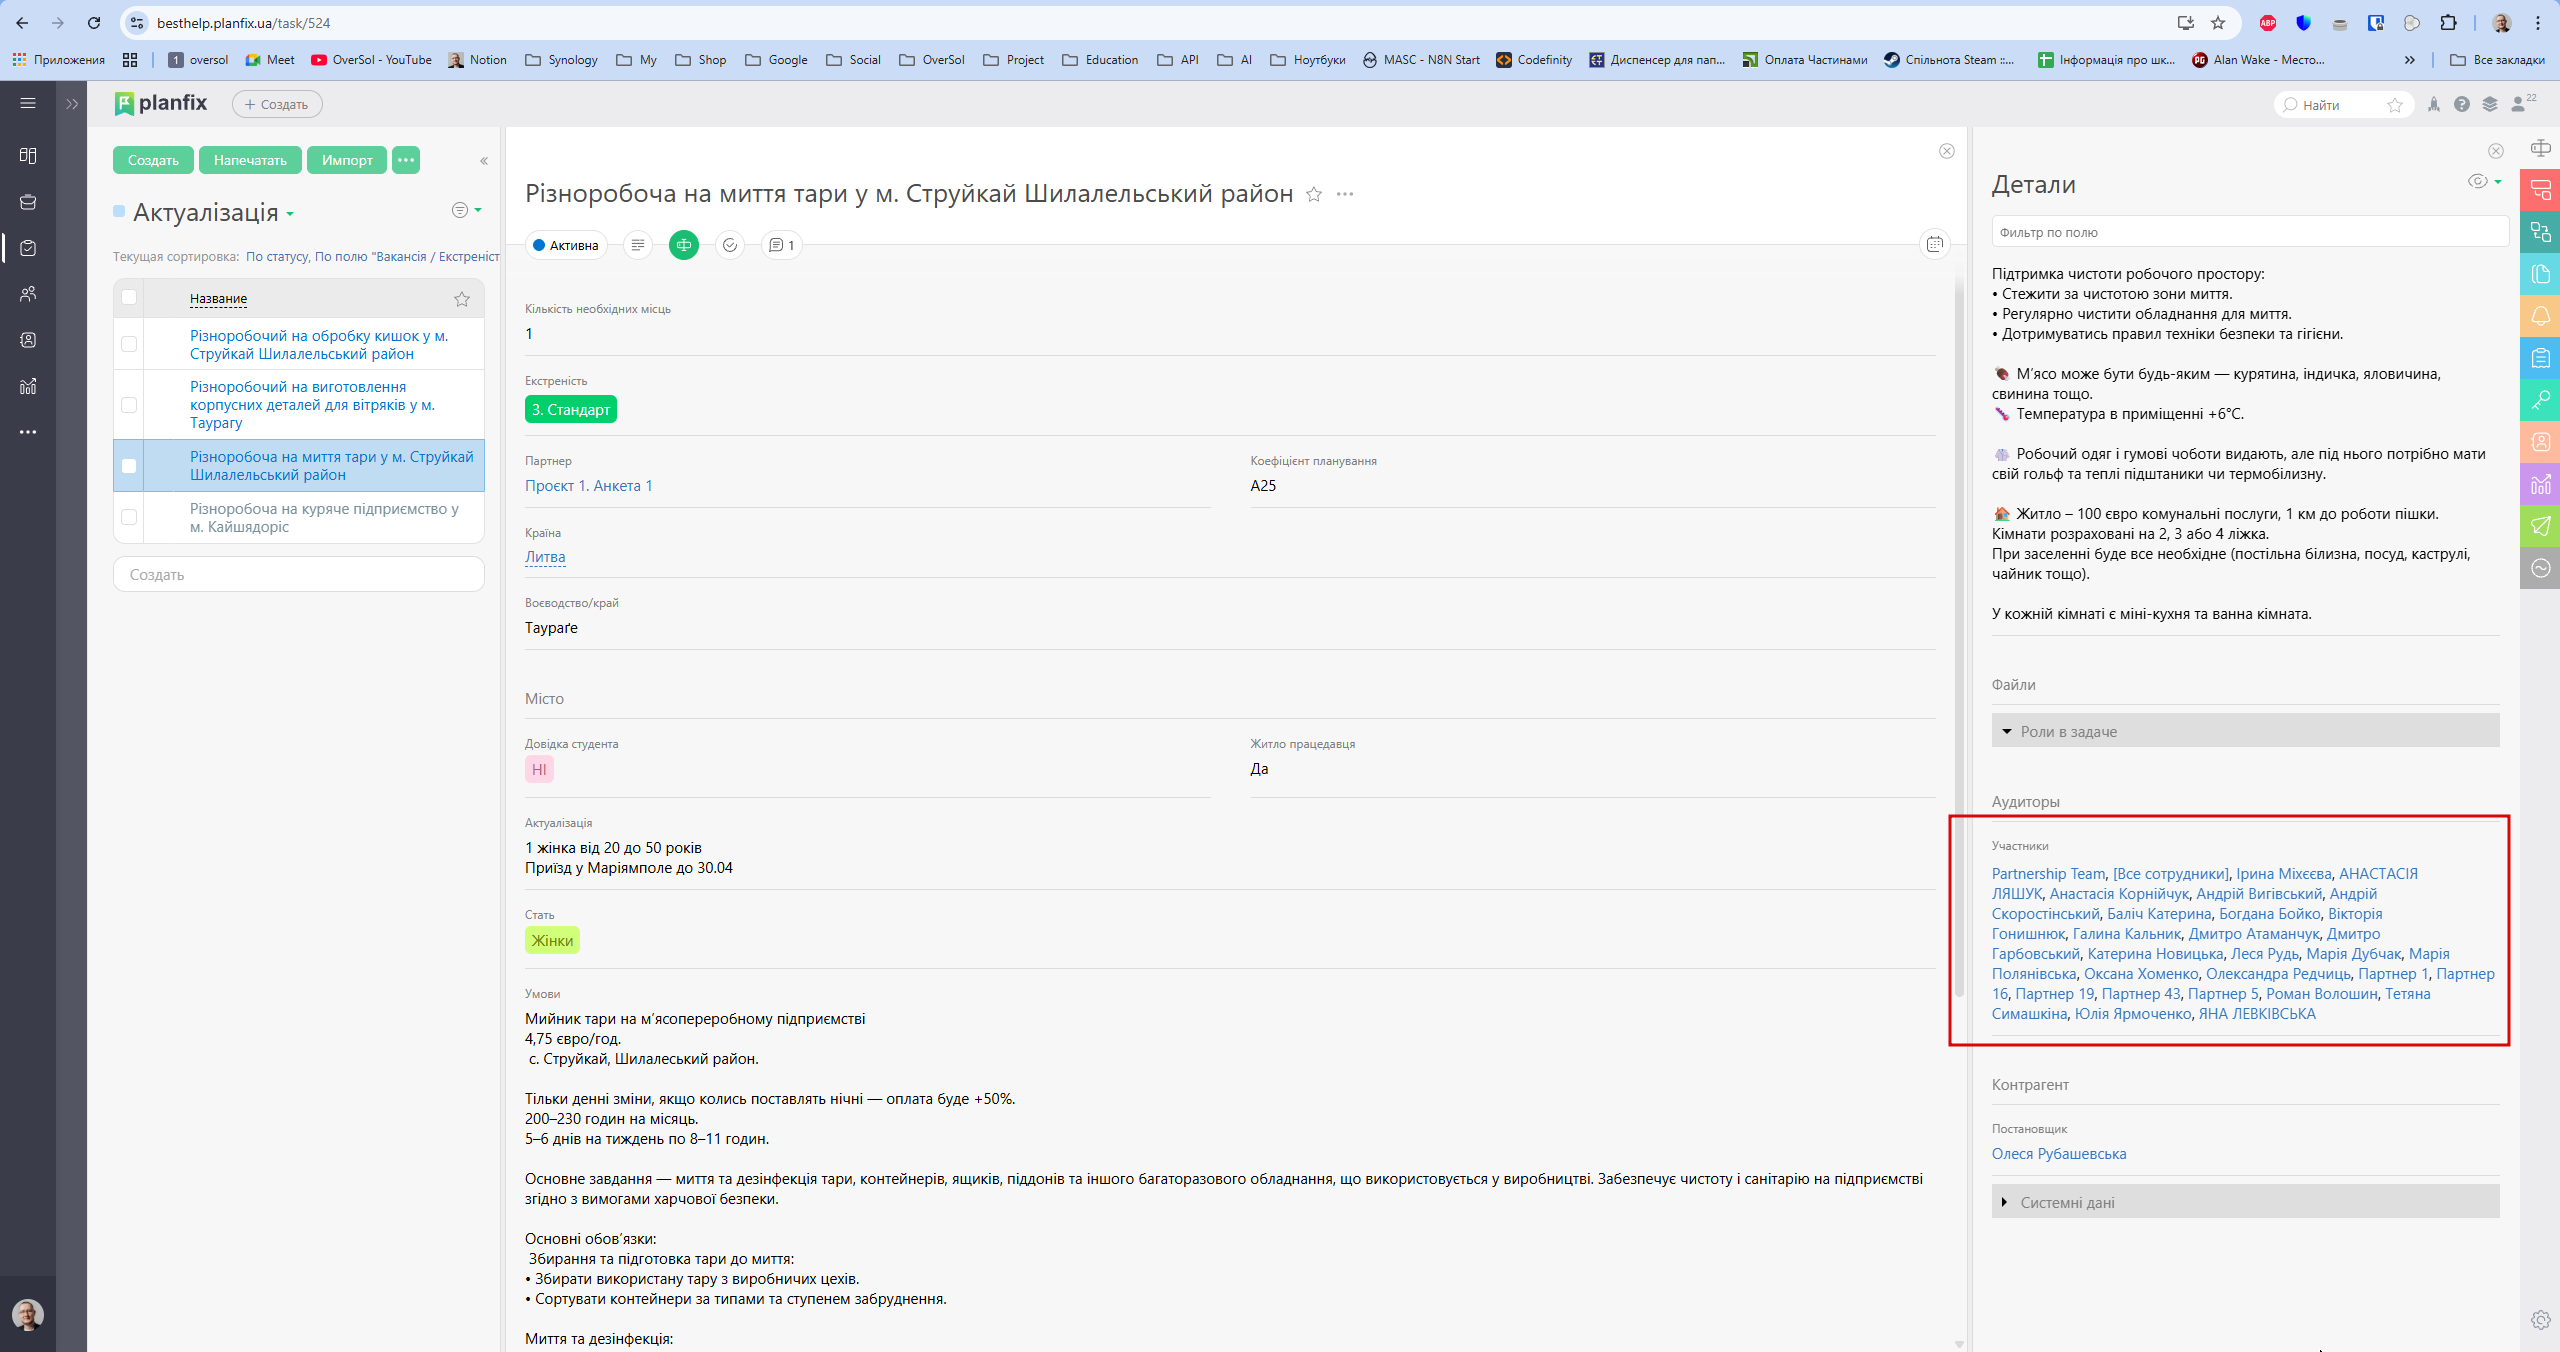Click the calendar icon in task toolbar
Viewport: 2560px width, 1352px height.
click(x=1935, y=244)
